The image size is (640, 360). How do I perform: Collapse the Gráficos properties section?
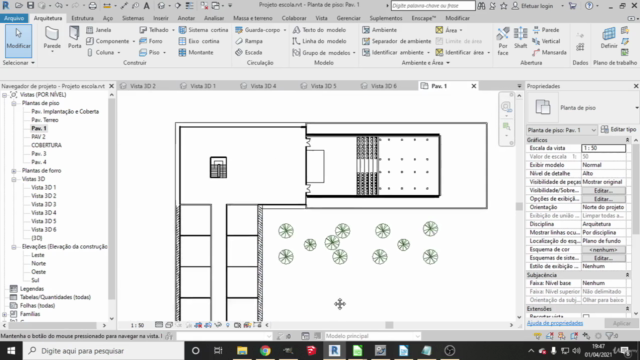(628, 140)
